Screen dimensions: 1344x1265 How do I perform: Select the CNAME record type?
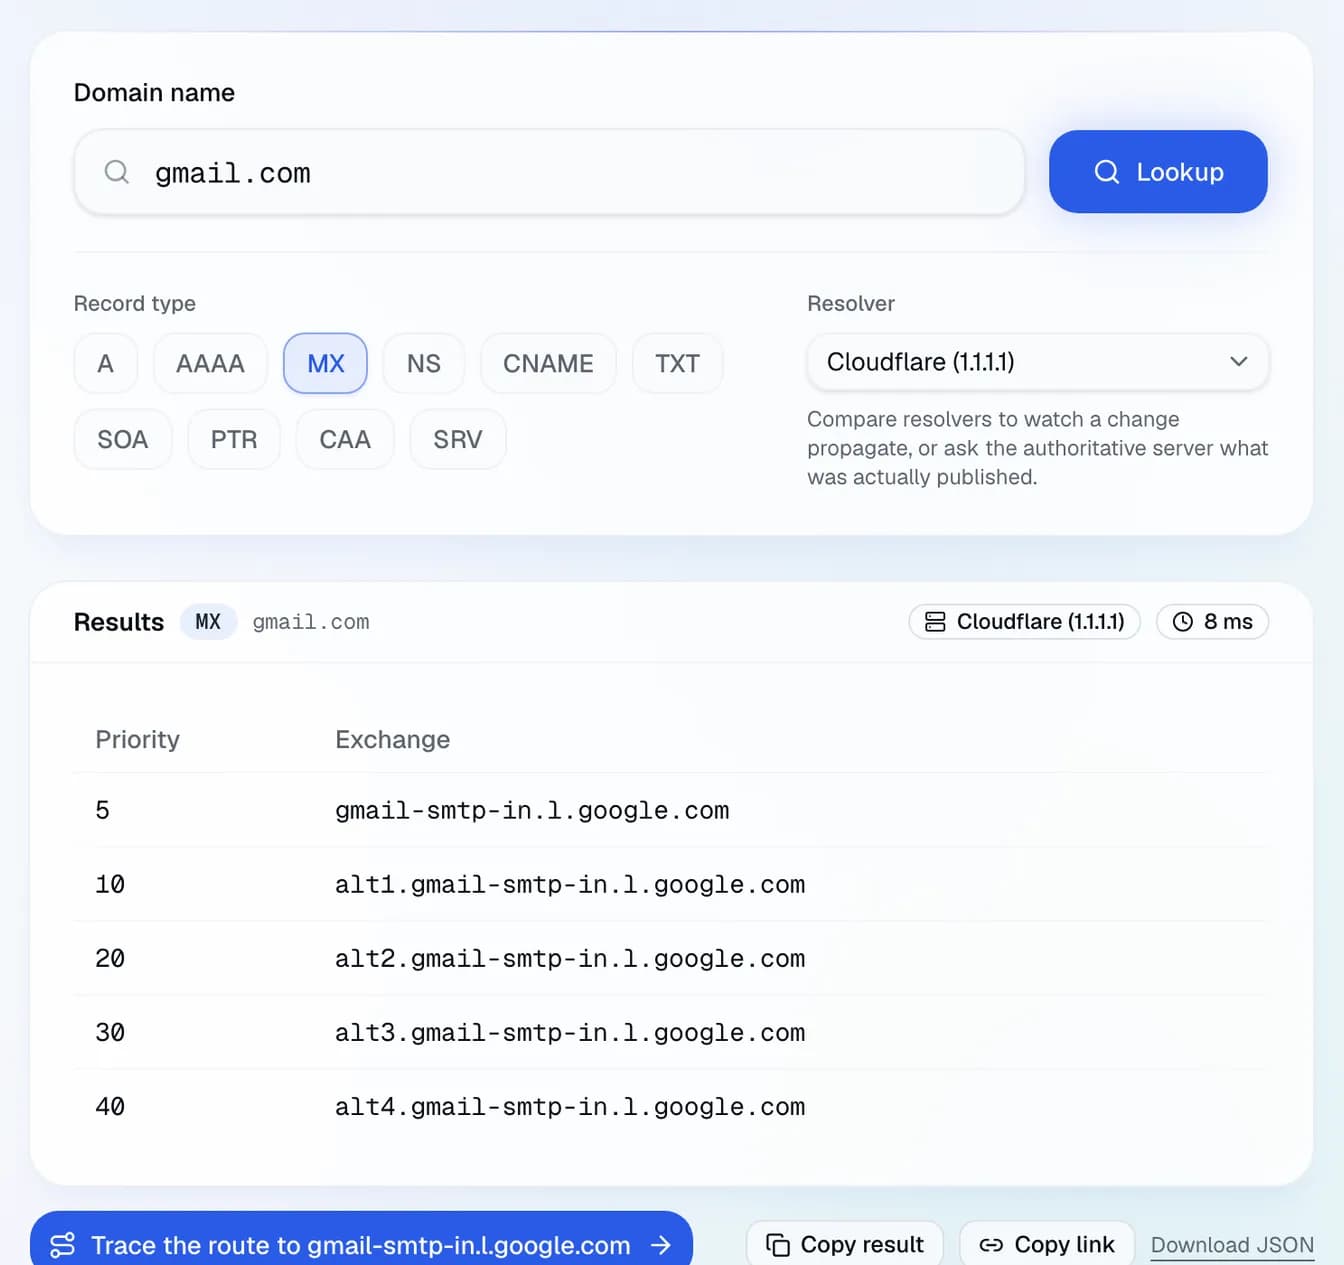coord(548,363)
